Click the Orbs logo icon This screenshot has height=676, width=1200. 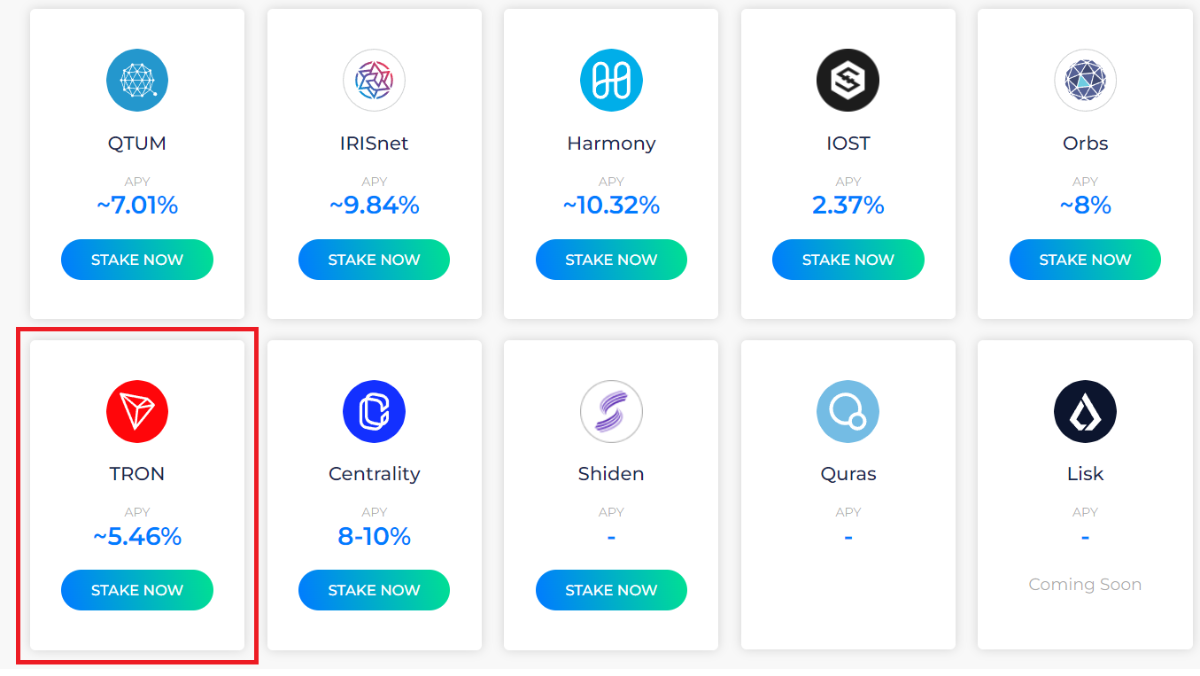tap(1085, 80)
